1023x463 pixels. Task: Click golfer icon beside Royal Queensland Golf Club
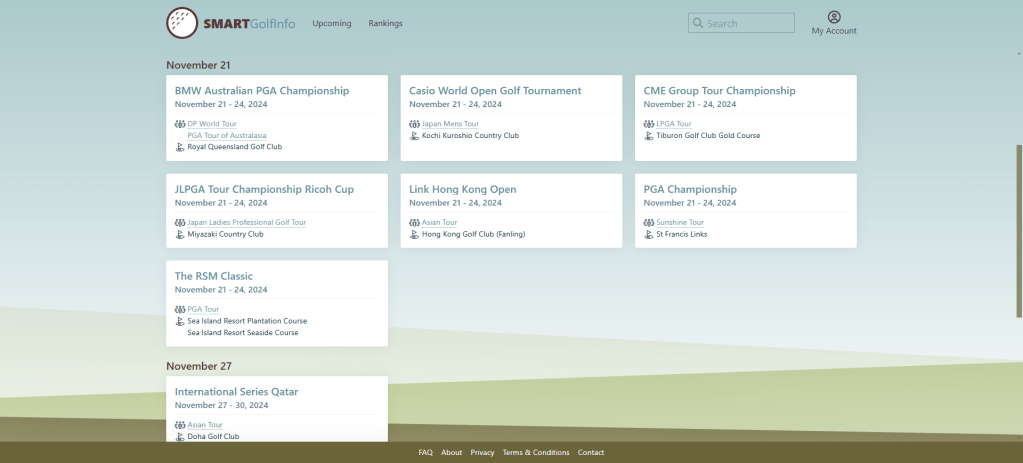(x=180, y=146)
